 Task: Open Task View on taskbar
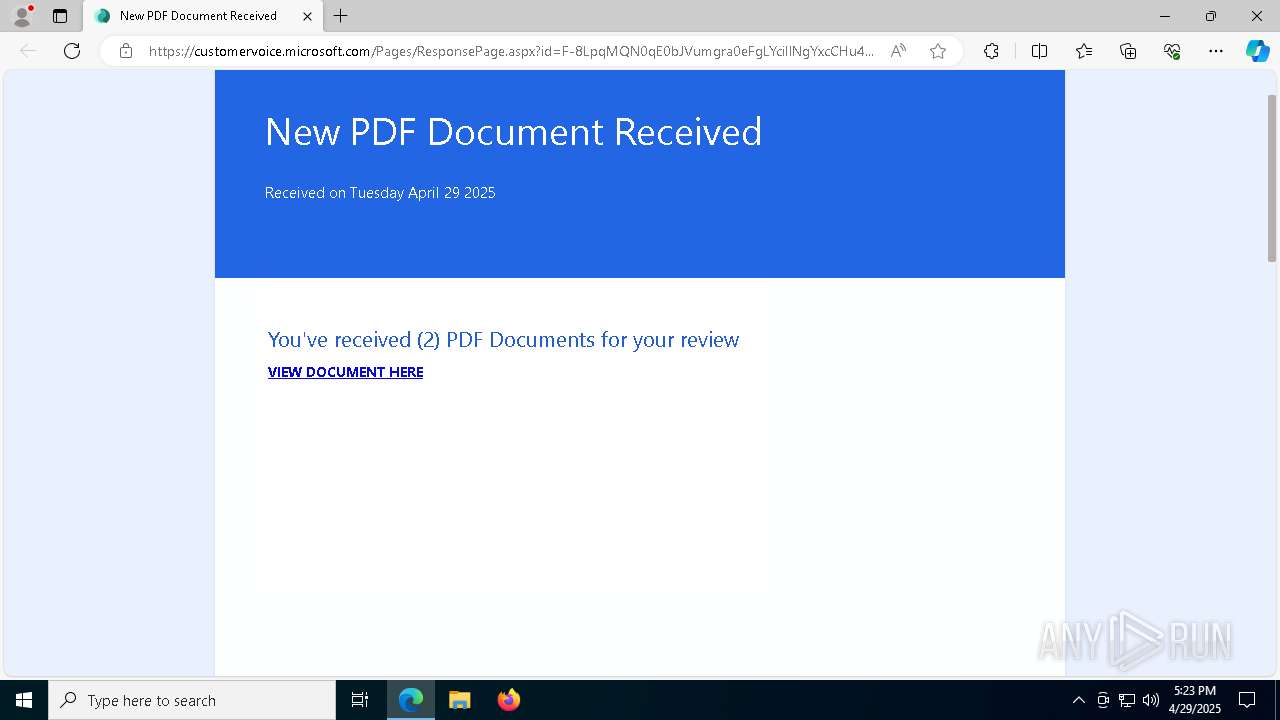[360, 700]
